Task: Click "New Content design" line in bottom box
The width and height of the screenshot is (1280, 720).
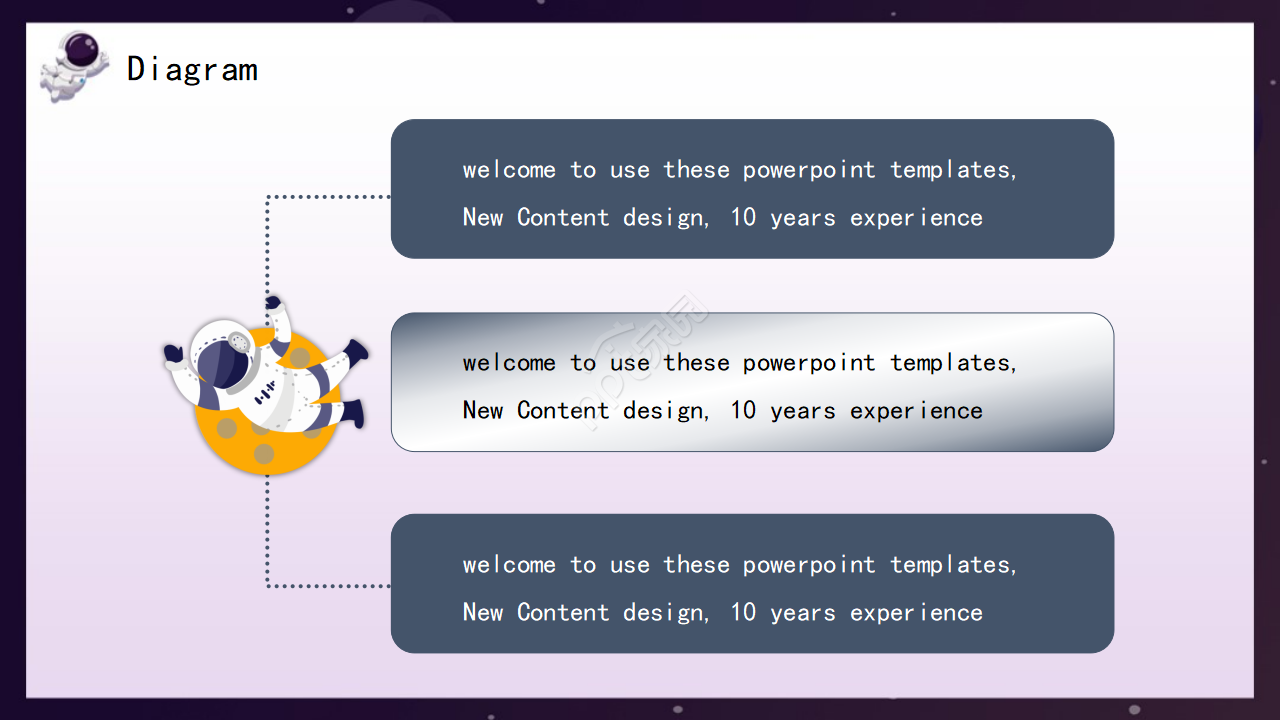Action: coord(722,613)
